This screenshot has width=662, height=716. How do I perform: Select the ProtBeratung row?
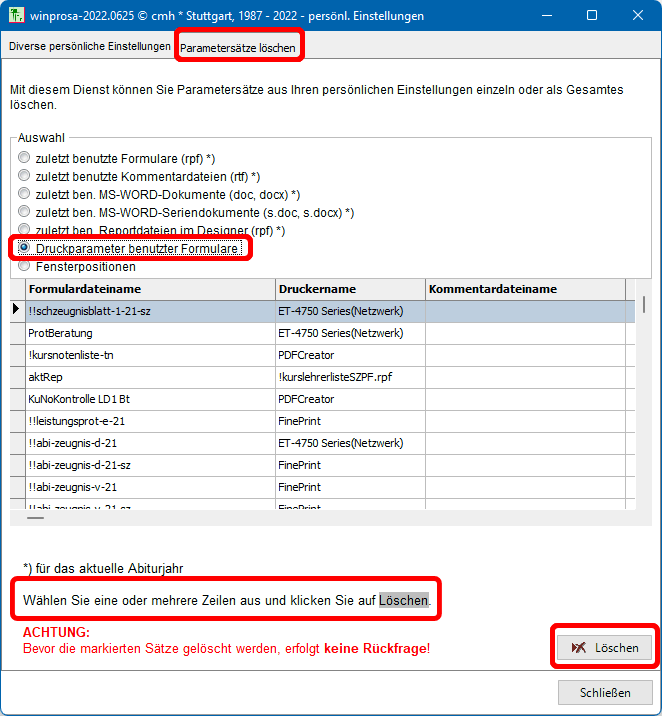click(150, 333)
